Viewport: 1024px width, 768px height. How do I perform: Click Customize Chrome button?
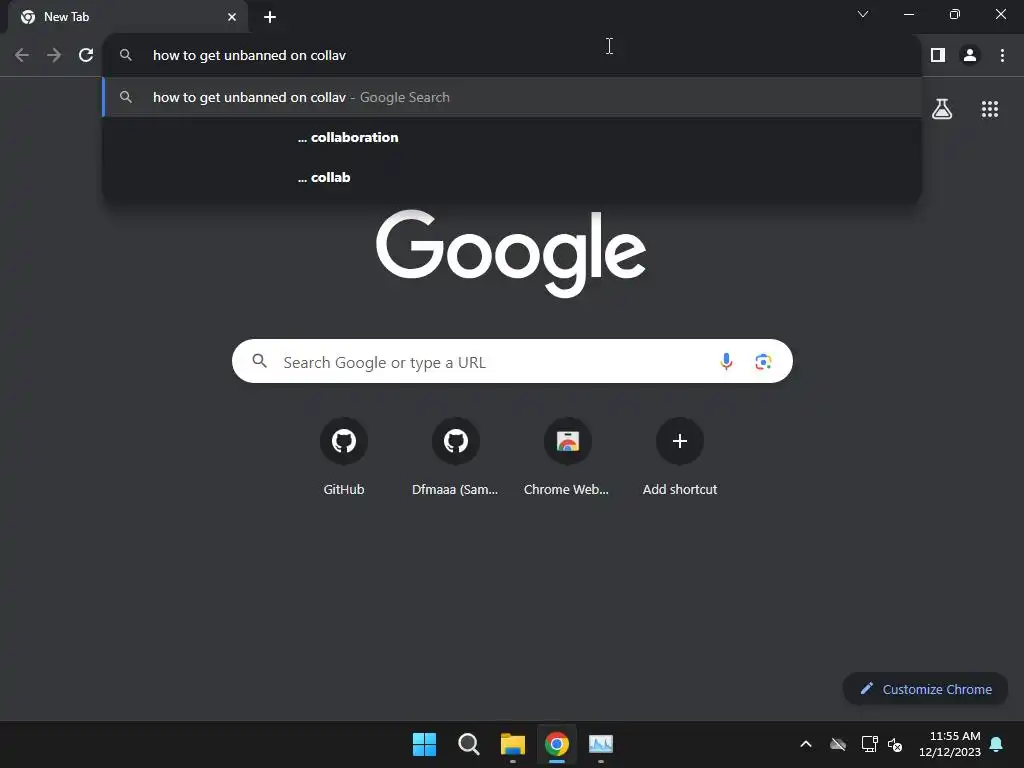point(925,689)
